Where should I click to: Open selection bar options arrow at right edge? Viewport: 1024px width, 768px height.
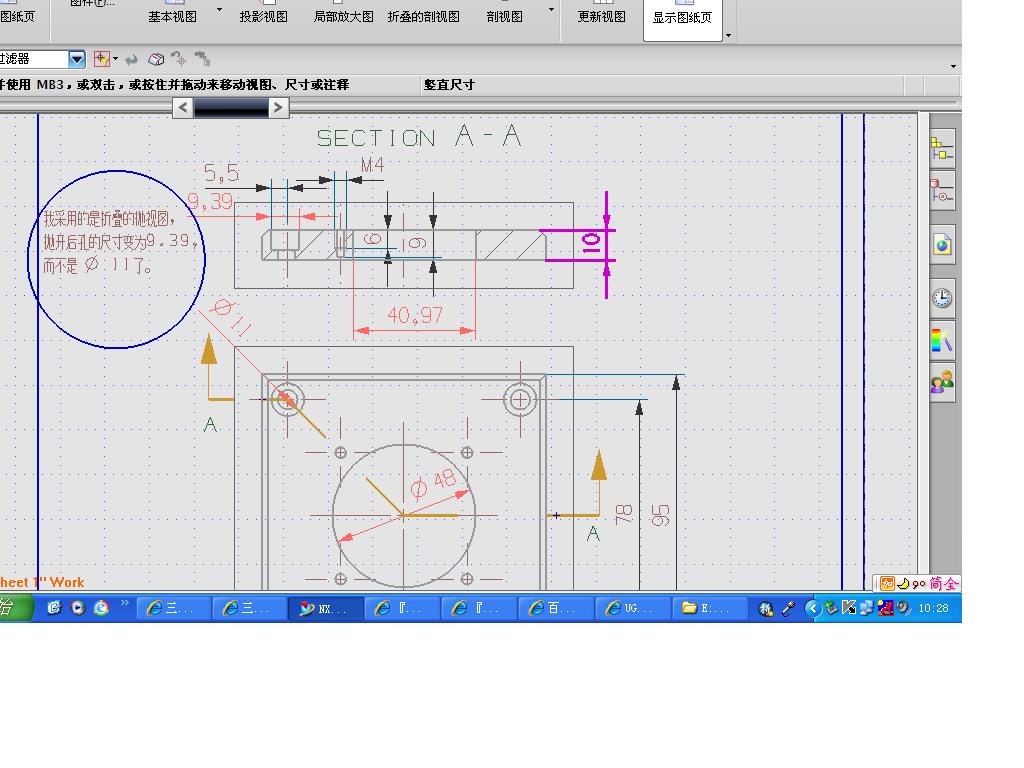click(953, 67)
